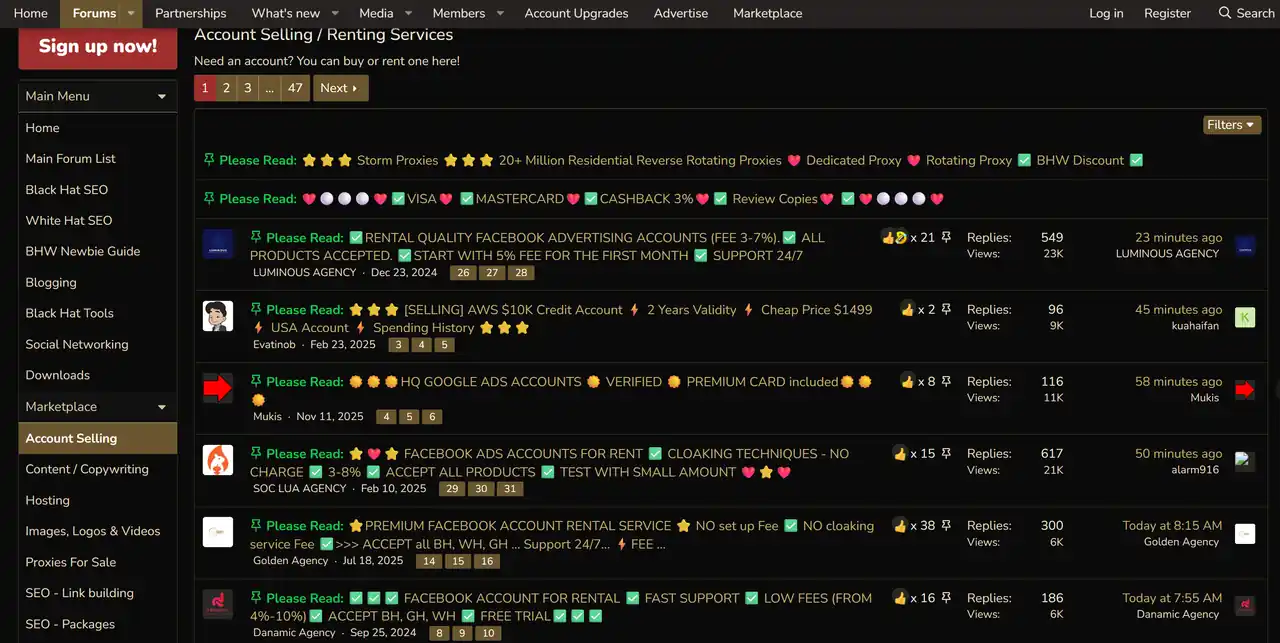
Task: Click LUMINOUS AGENCY's blue avatar thumbnail
Action: tap(218, 243)
